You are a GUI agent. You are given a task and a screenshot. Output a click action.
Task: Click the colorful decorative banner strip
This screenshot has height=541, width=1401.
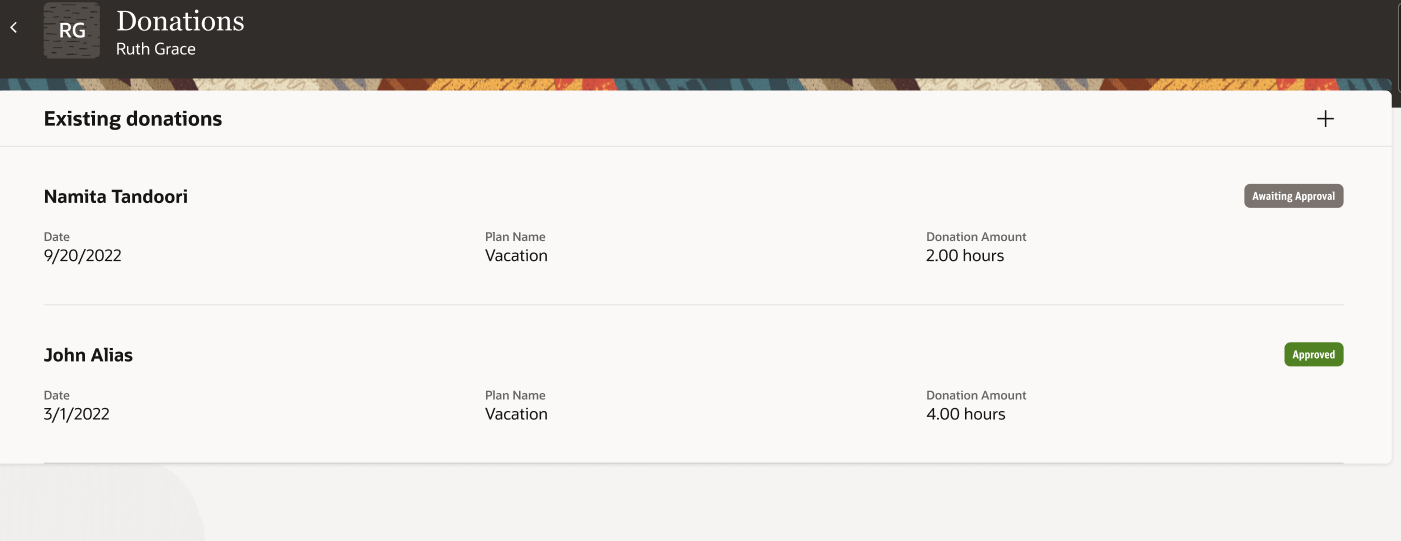(700, 85)
